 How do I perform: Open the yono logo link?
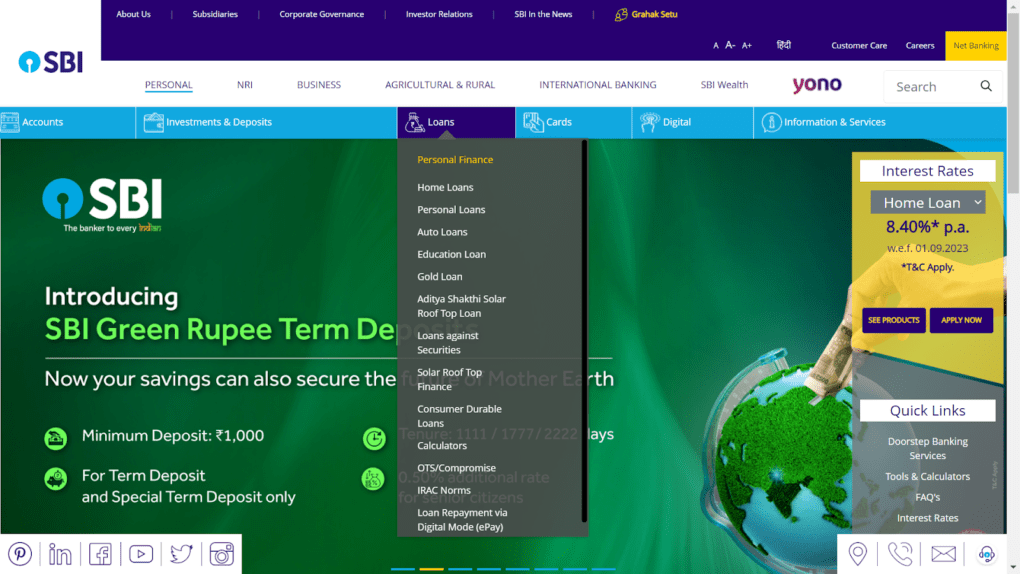[817, 85]
